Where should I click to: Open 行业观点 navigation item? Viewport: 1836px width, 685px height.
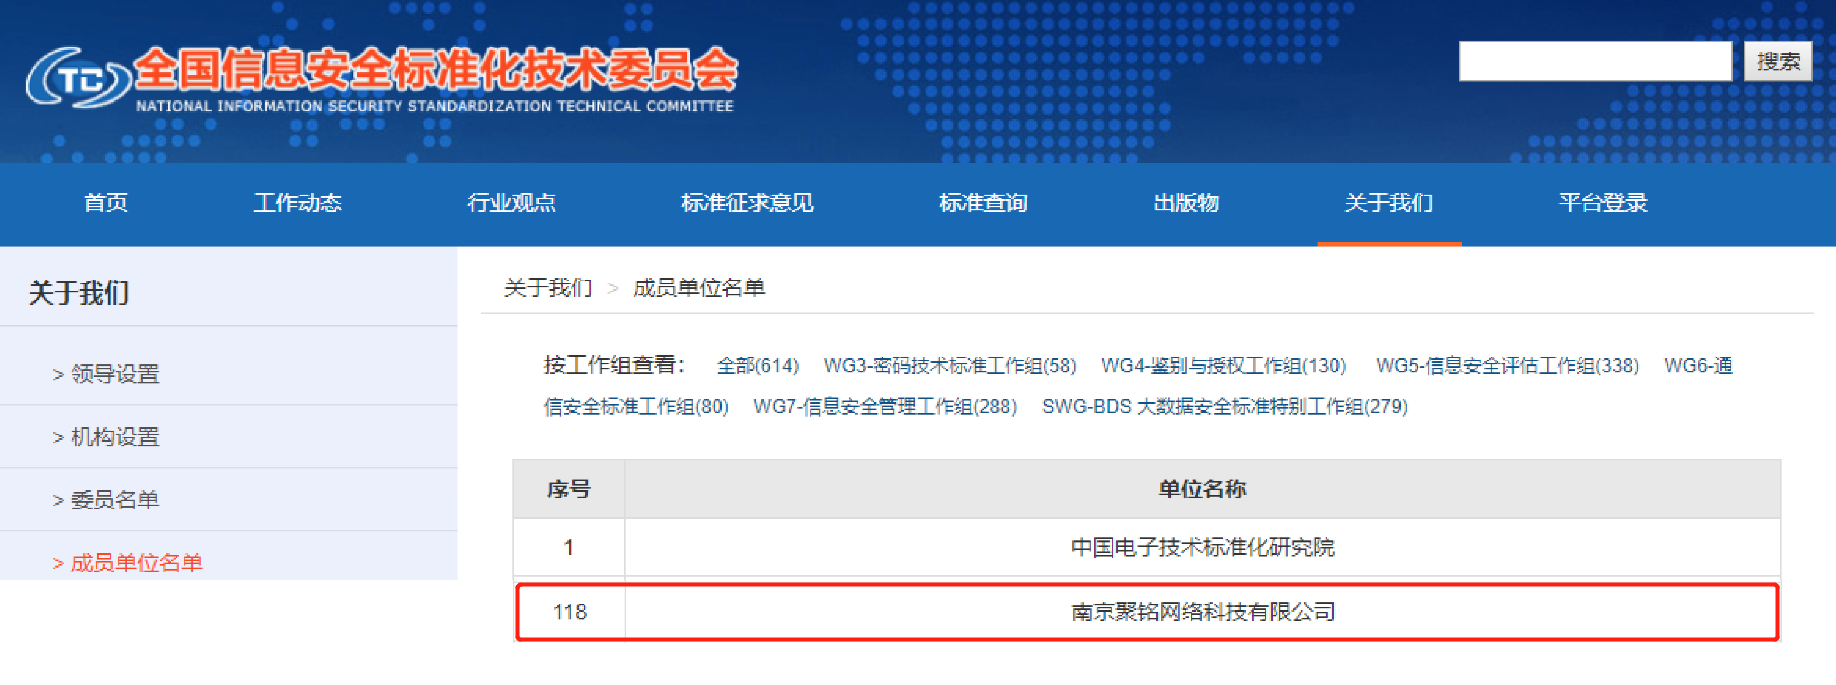[511, 203]
